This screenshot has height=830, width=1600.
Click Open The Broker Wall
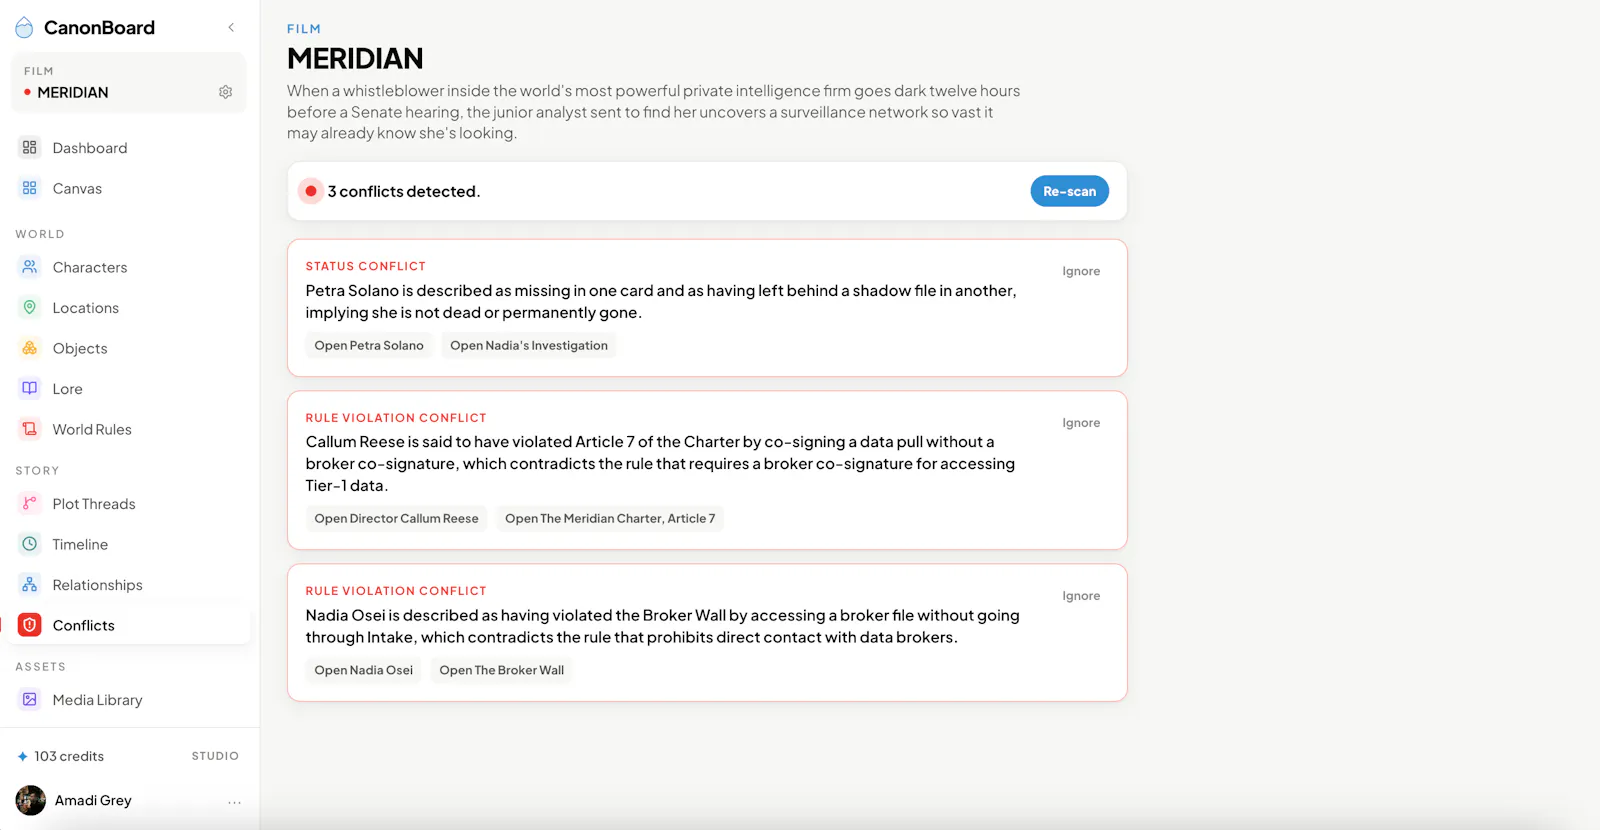click(x=501, y=671)
